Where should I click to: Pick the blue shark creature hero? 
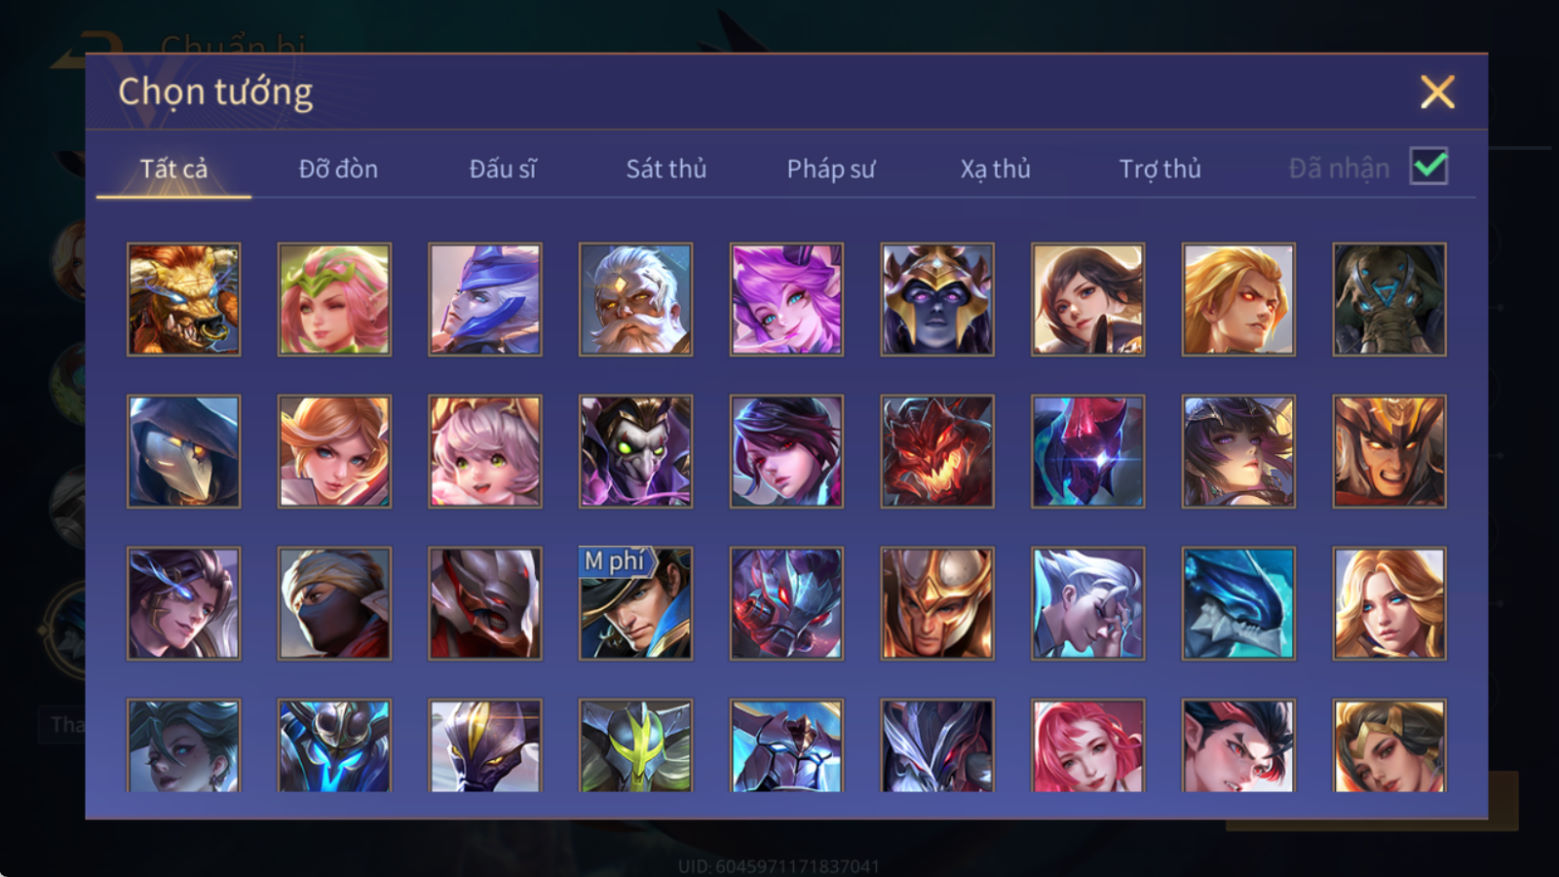pyautogui.click(x=1239, y=604)
